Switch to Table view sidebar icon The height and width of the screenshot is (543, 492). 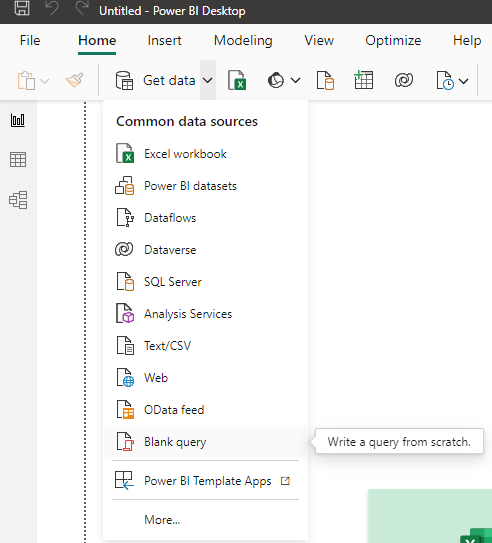(x=18, y=160)
